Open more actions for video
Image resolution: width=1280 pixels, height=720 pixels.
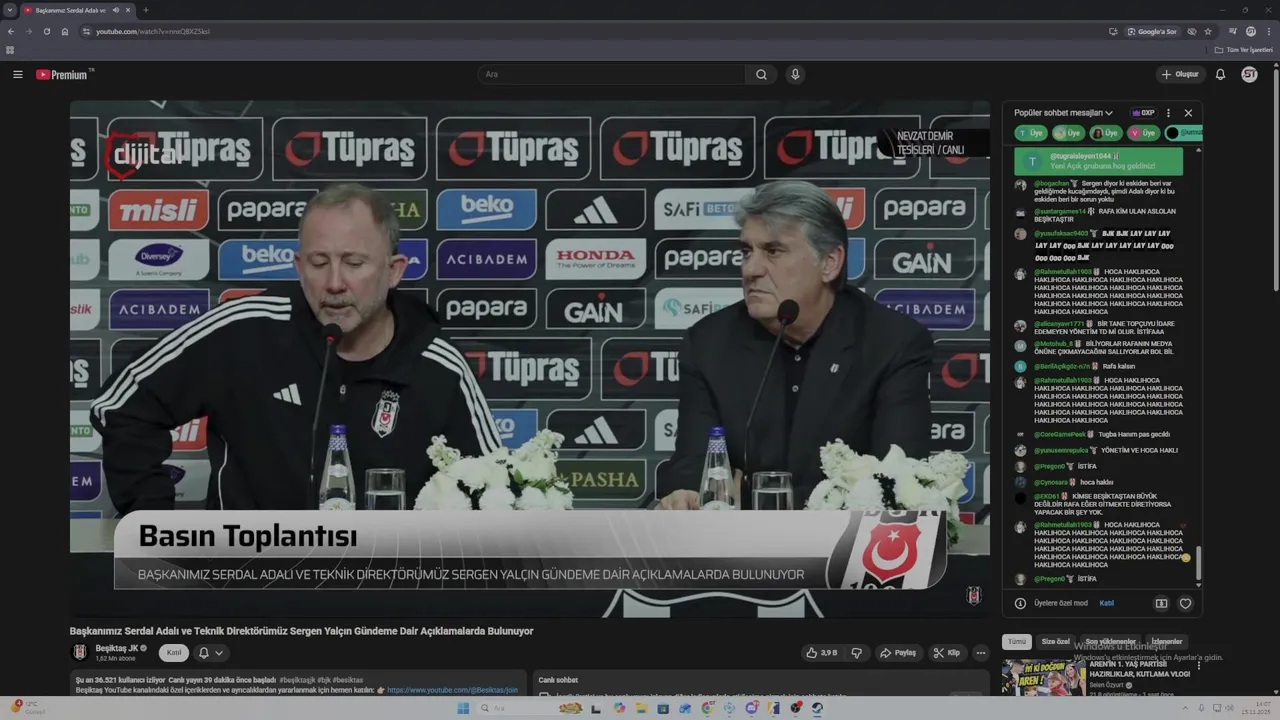click(980, 653)
